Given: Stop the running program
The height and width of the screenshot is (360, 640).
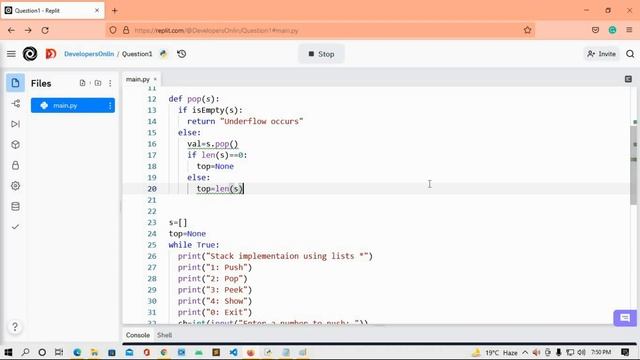Looking at the screenshot, I should point(321,54).
